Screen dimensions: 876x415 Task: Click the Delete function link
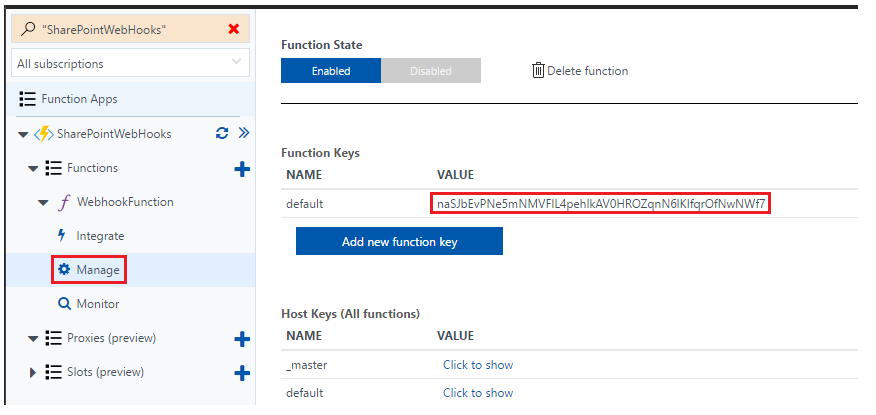pyautogui.click(x=587, y=71)
